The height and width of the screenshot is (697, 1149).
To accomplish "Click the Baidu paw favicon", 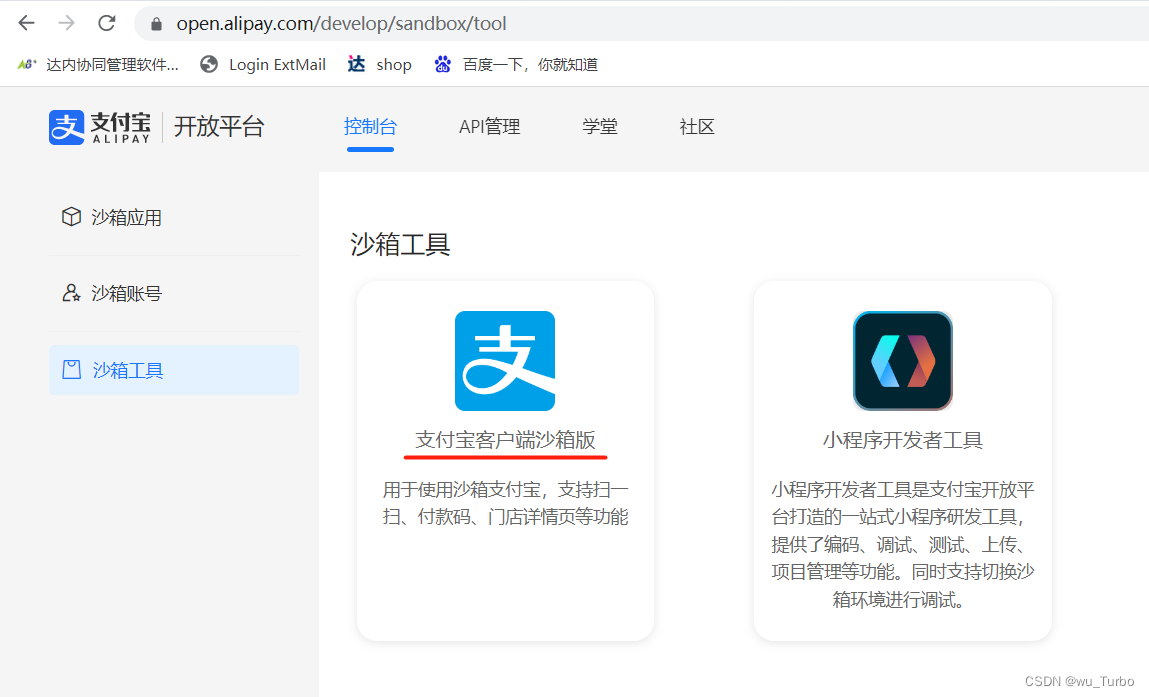I will 443,64.
